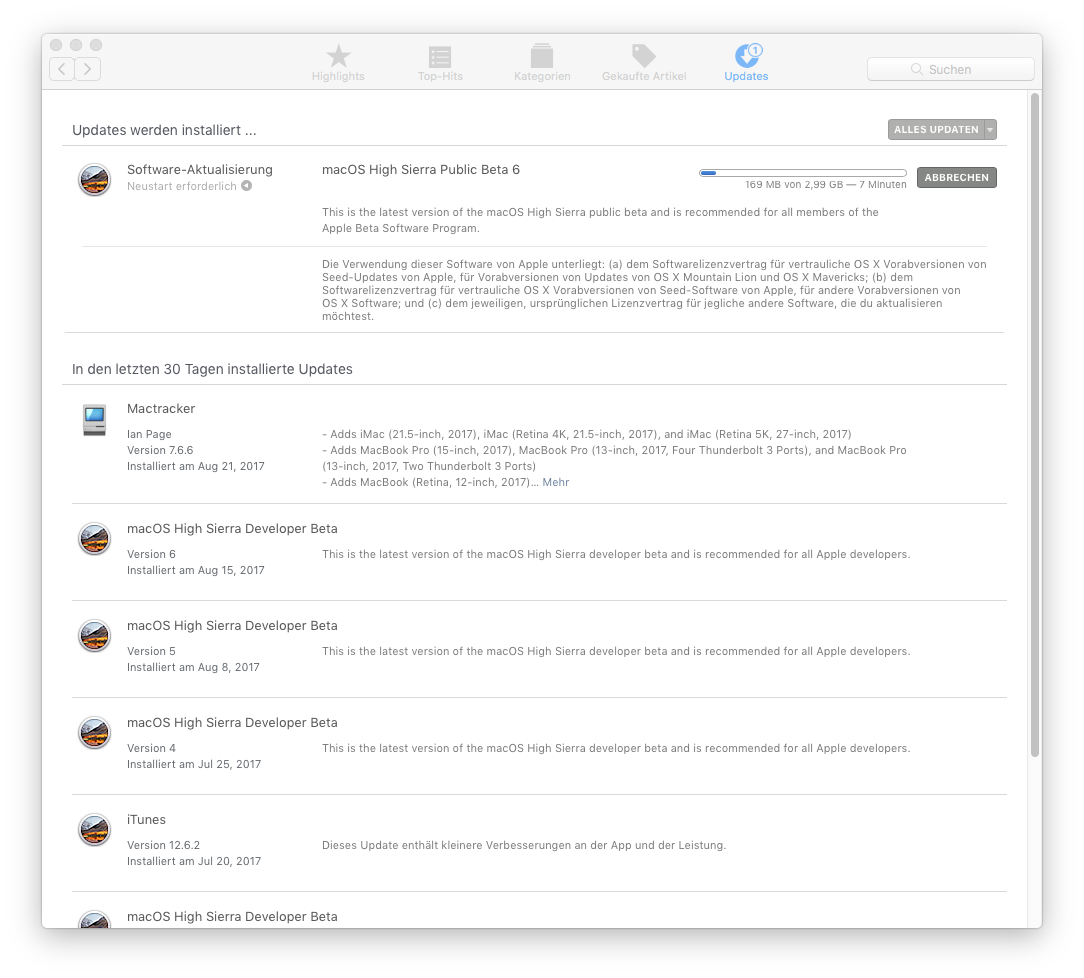Click 'Installiert am Jul 25, 2017'

[194, 764]
